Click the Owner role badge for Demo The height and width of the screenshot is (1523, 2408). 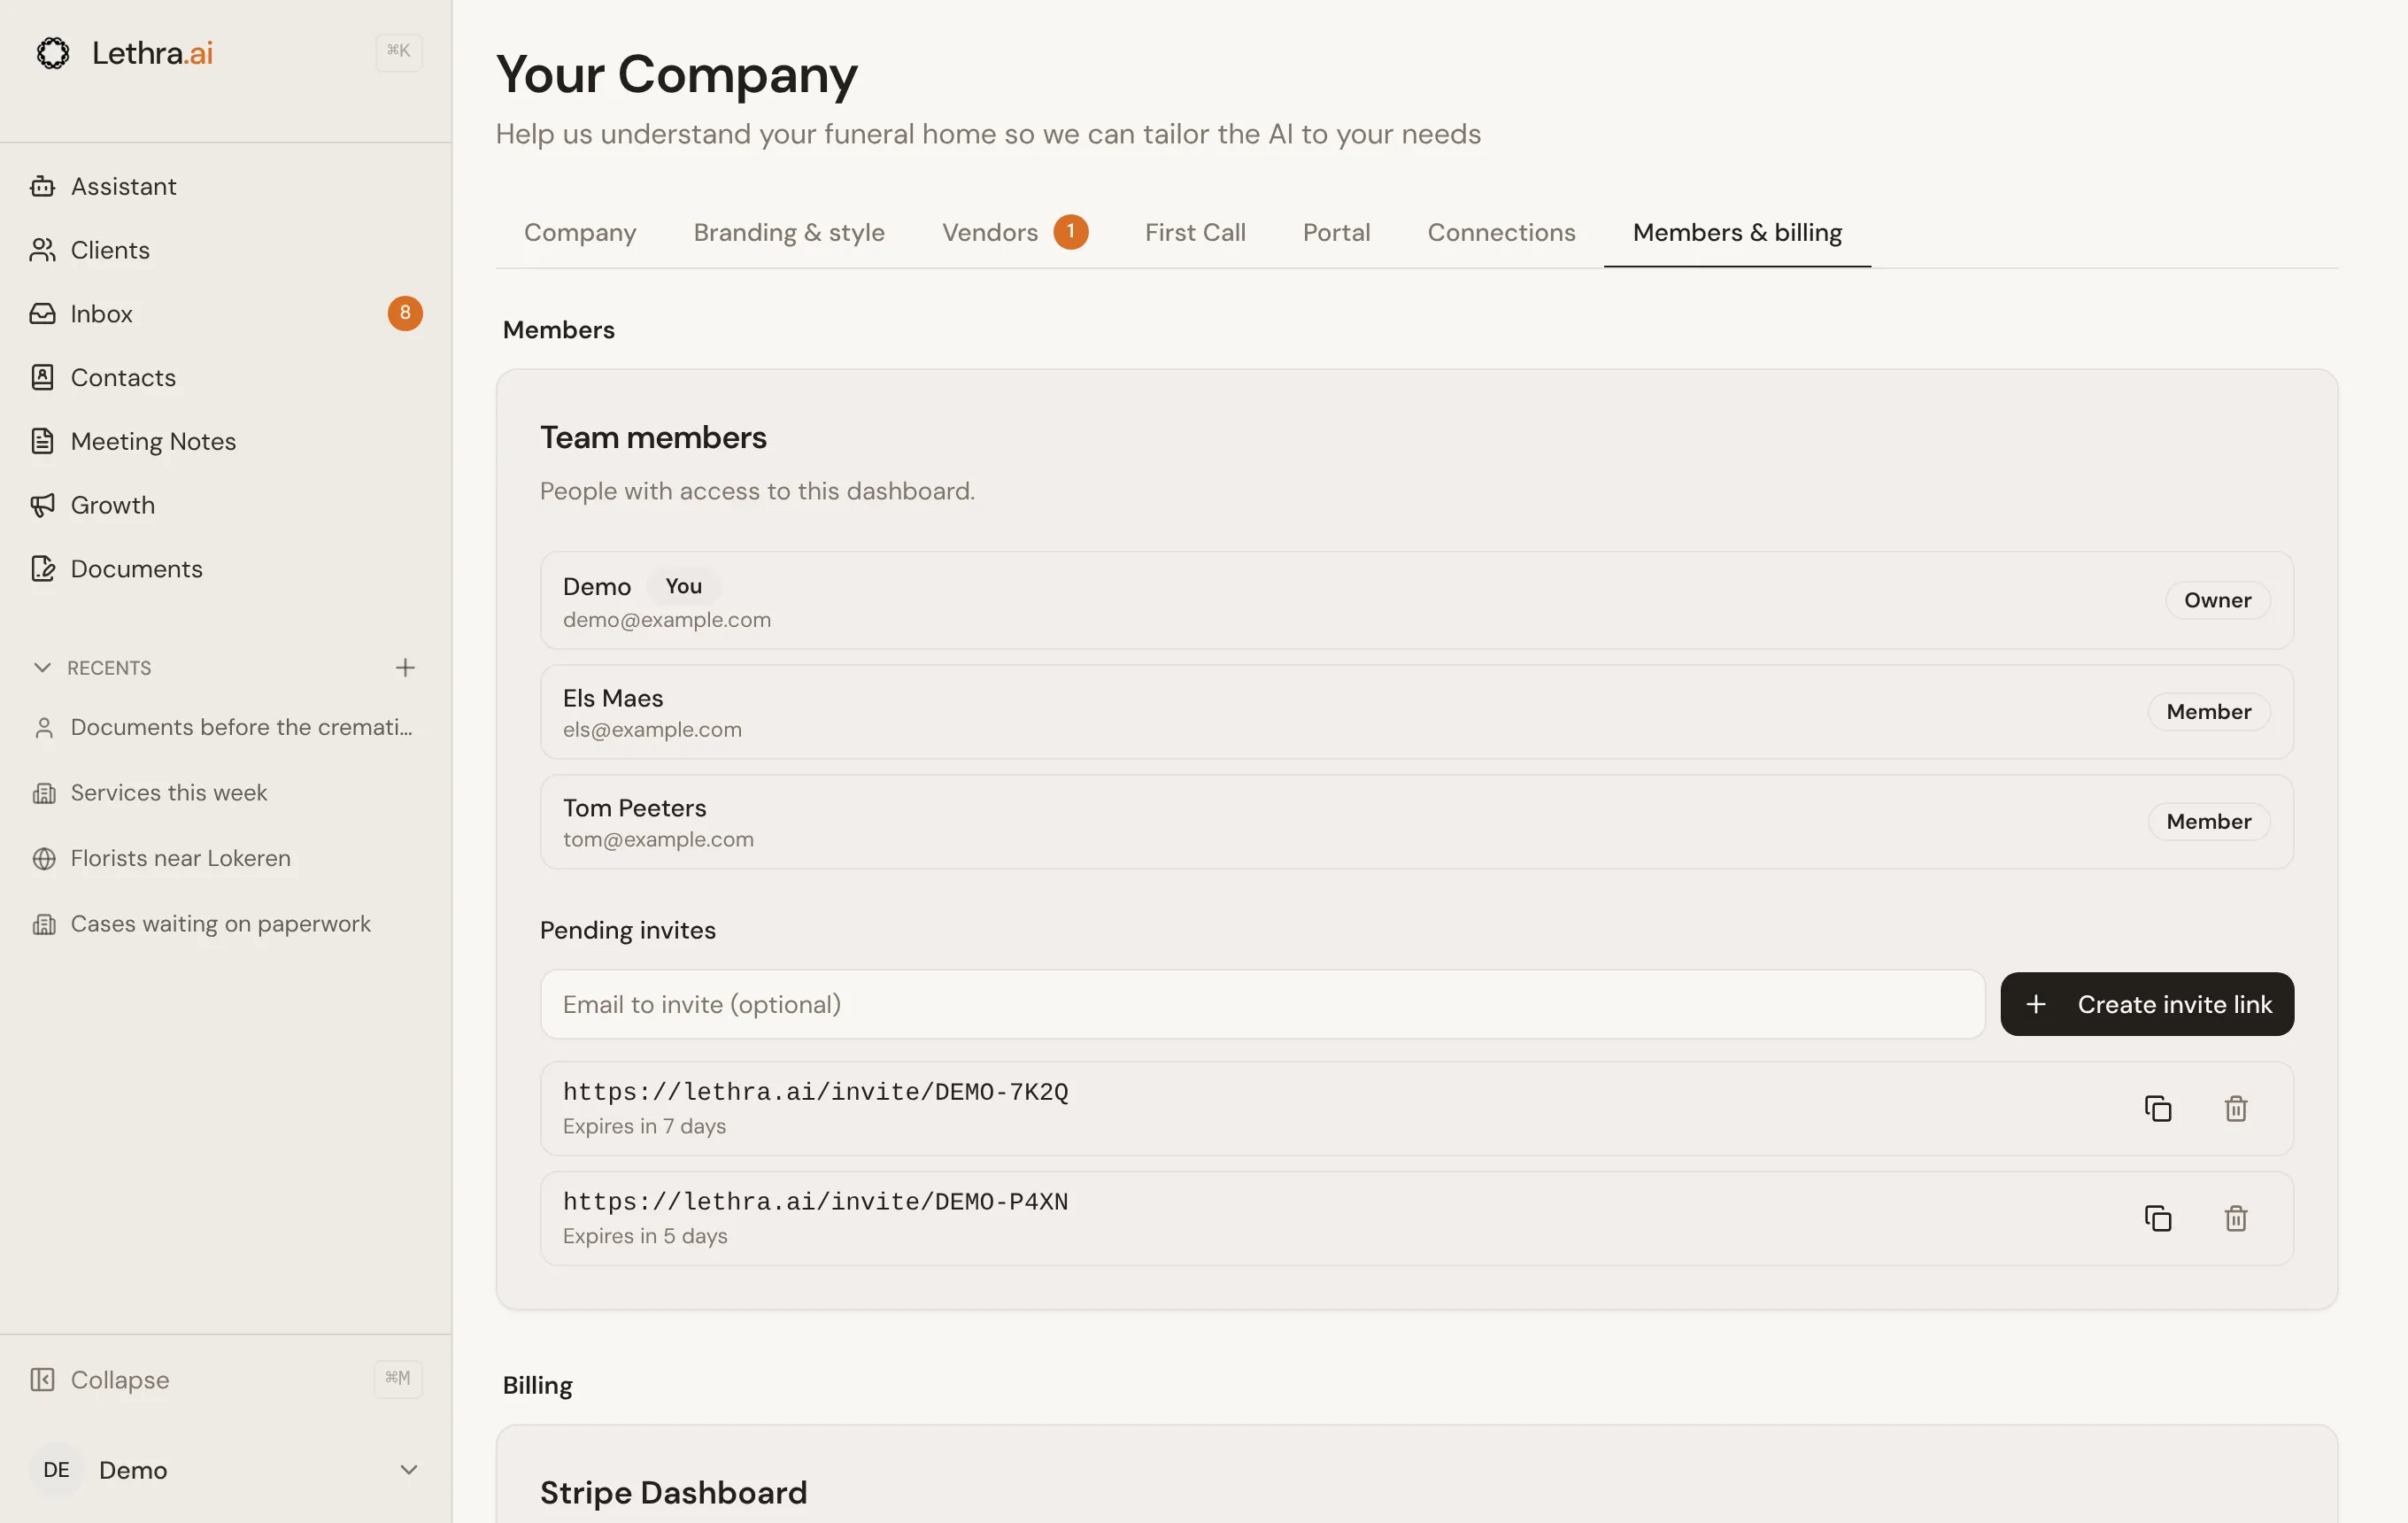pyautogui.click(x=2217, y=600)
